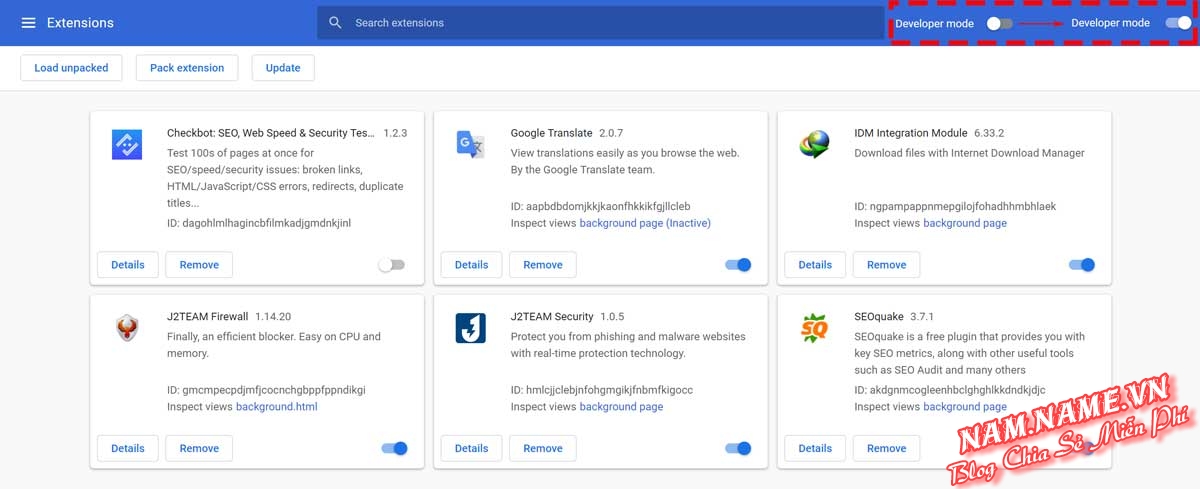Open Details for J2TEAM Security
1200x489 pixels.
pyautogui.click(x=471, y=449)
